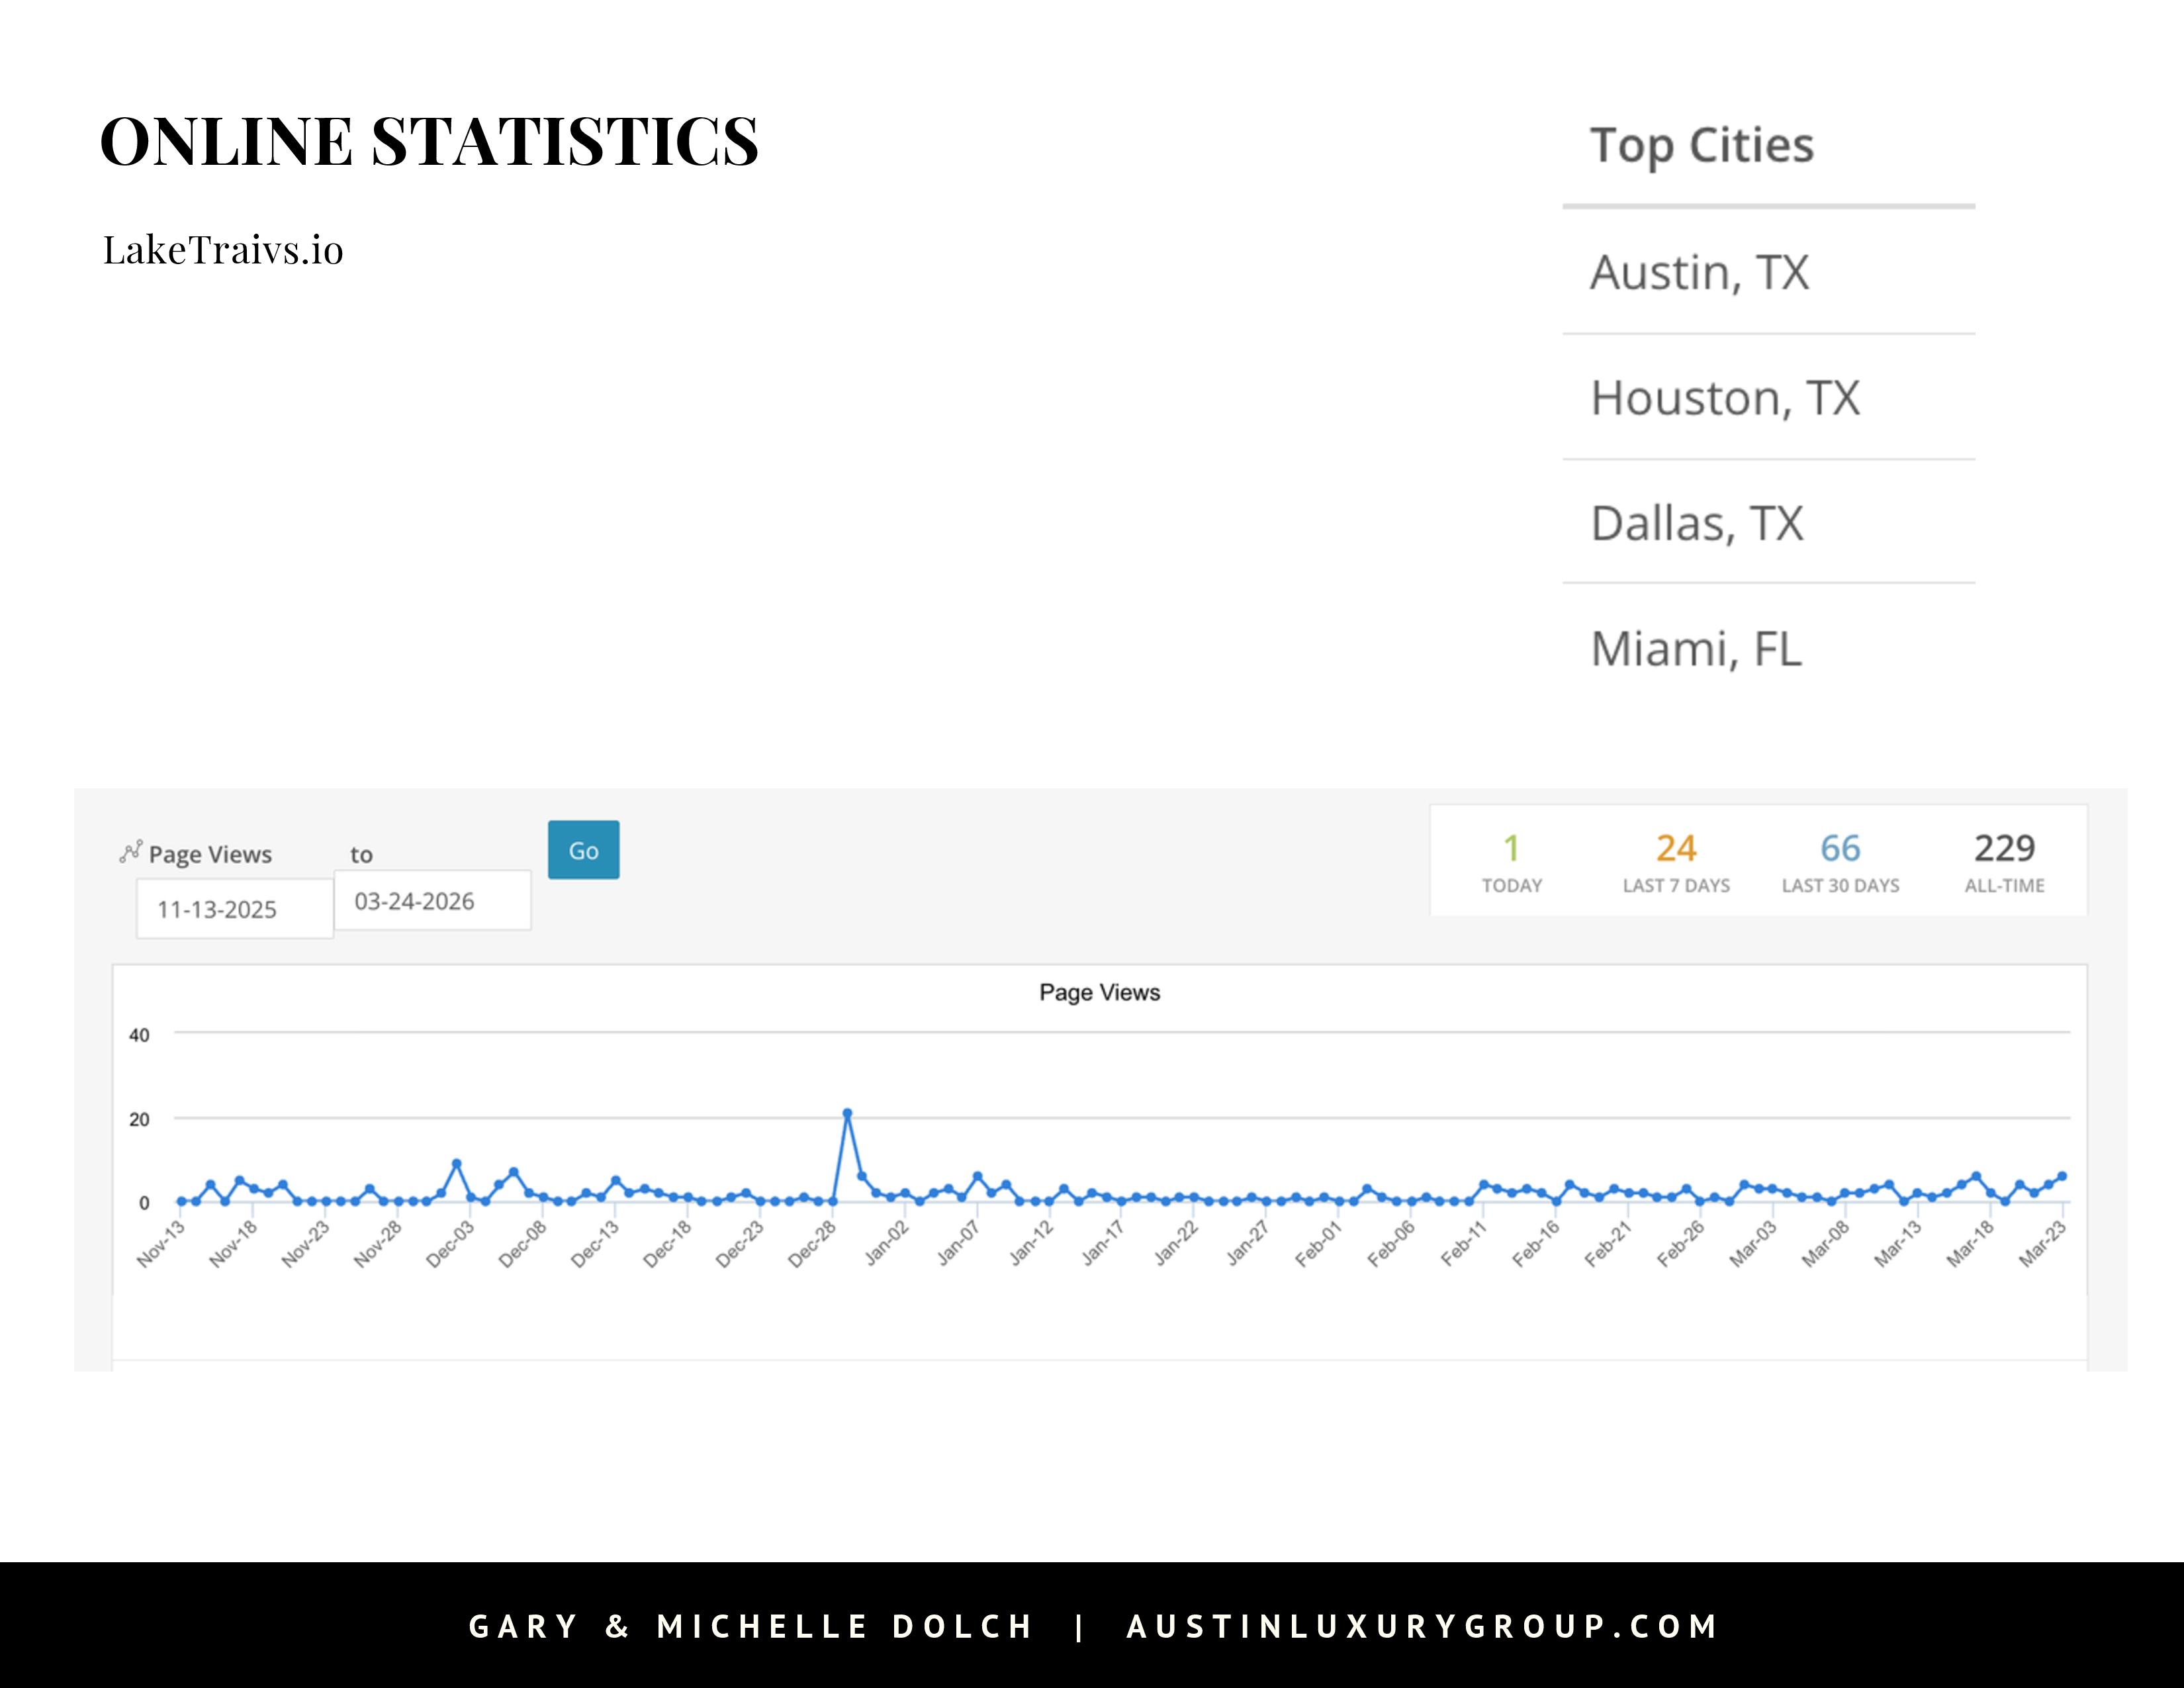Click the blue Go button
The height and width of the screenshot is (1688, 2184).
coord(583,850)
